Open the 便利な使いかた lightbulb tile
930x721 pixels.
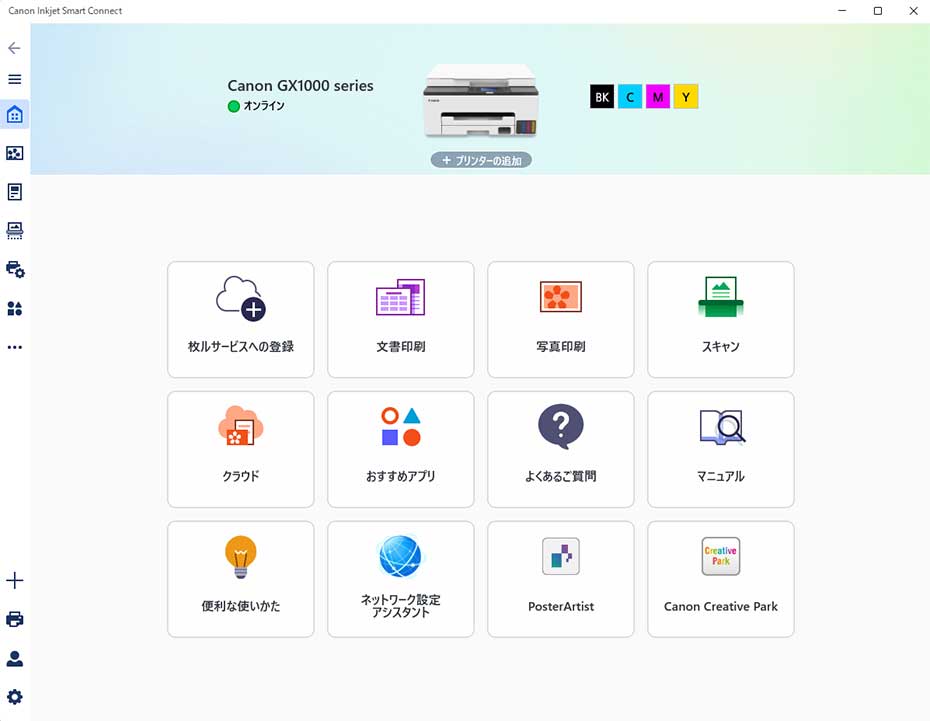pyautogui.click(x=241, y=579)
